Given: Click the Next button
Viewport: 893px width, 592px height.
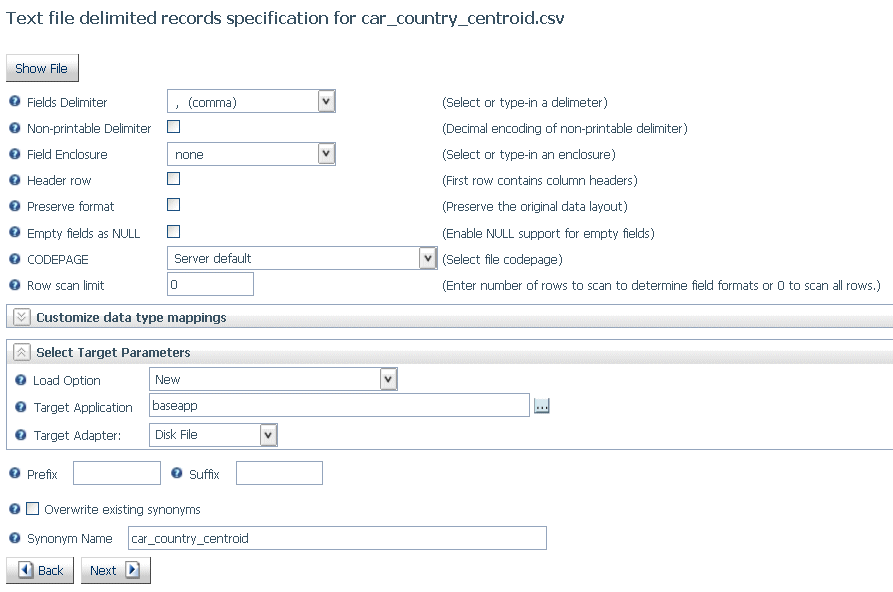Looking at the screenshot, I should click(116, 570).
